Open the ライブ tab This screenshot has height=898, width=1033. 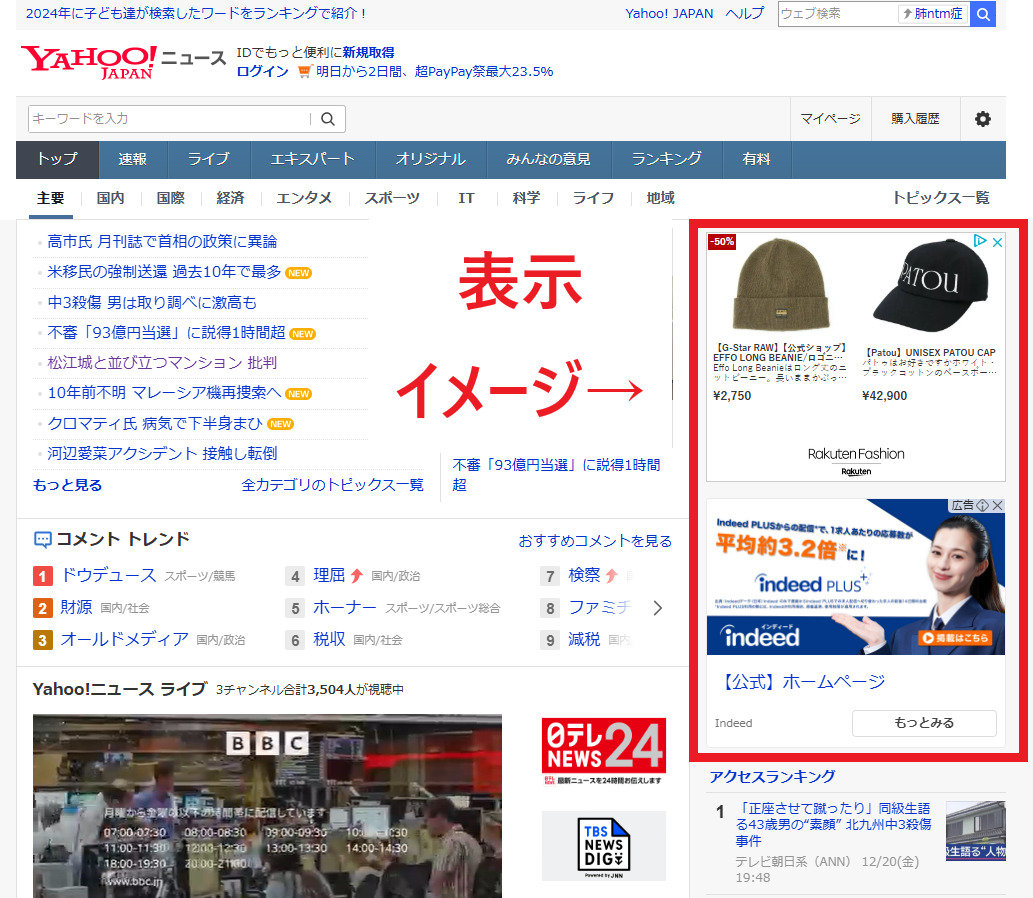click(208, 159)
